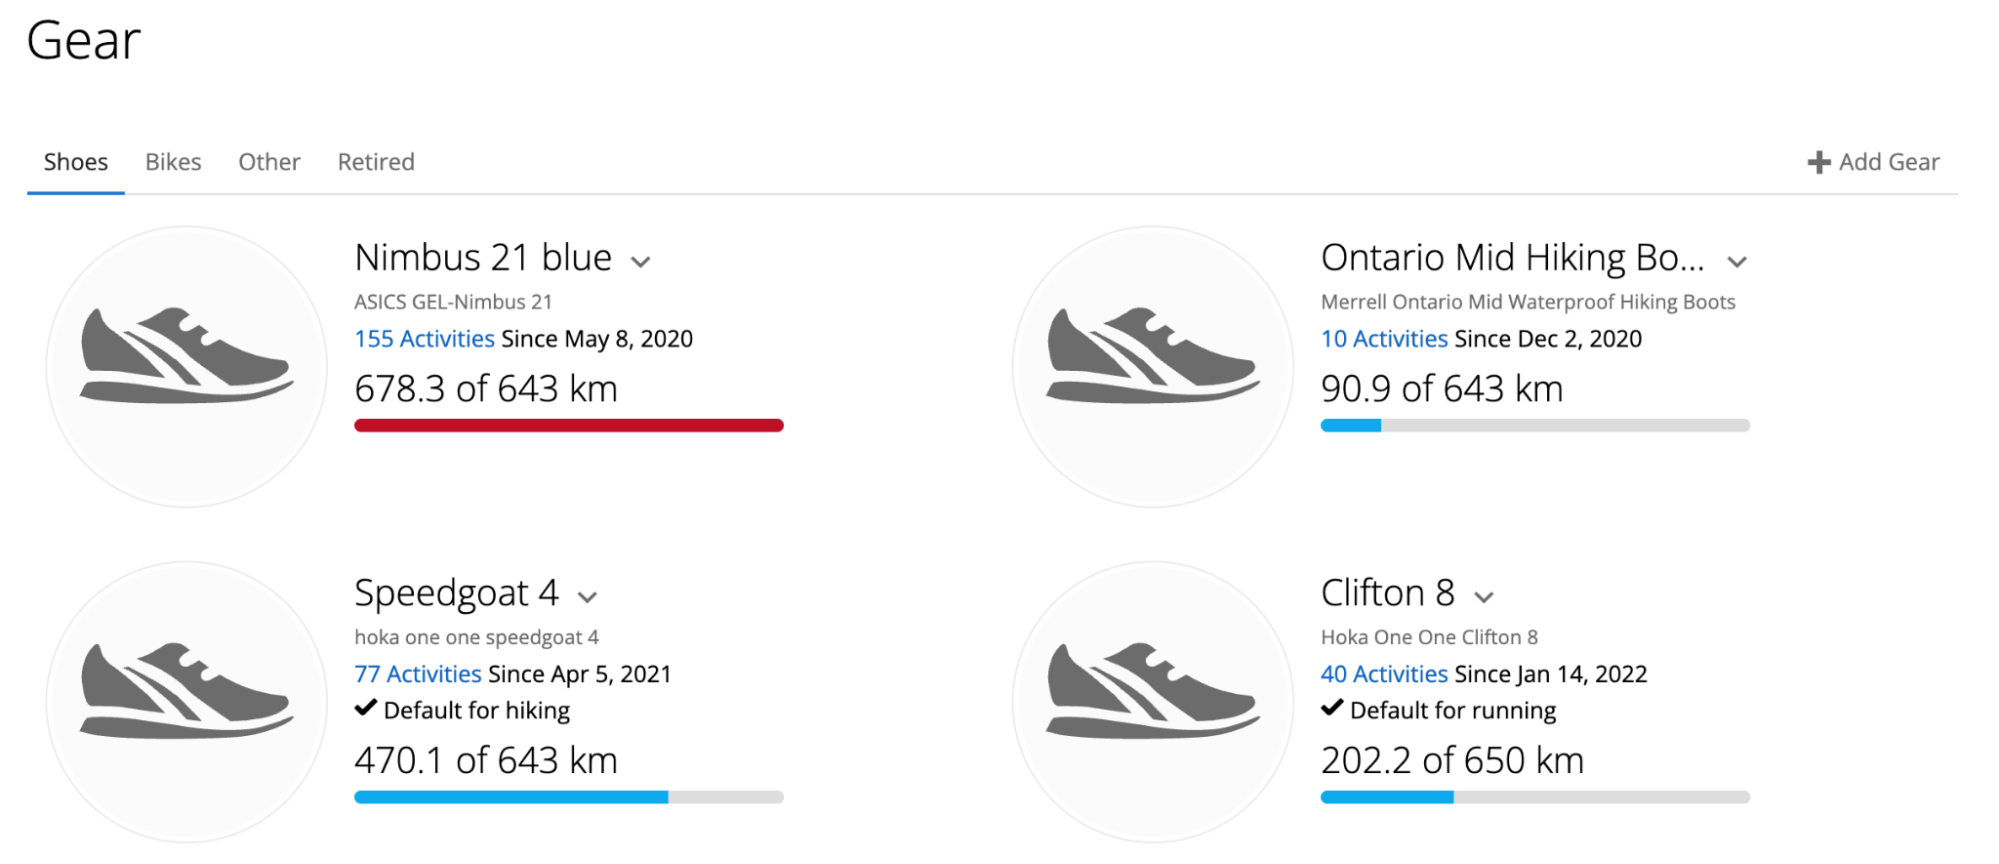
Task: Open the Speedgoat 4 dropdown chevron
Action: [x=588, y=597]
